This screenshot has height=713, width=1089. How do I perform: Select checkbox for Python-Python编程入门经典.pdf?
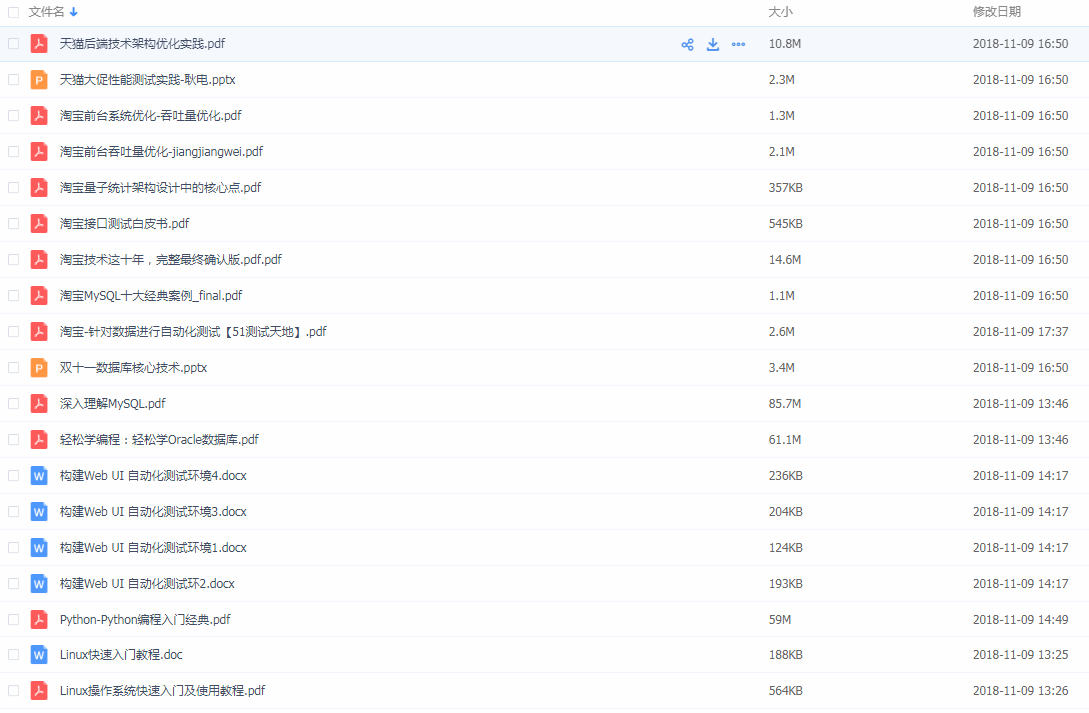coord(13,619)
